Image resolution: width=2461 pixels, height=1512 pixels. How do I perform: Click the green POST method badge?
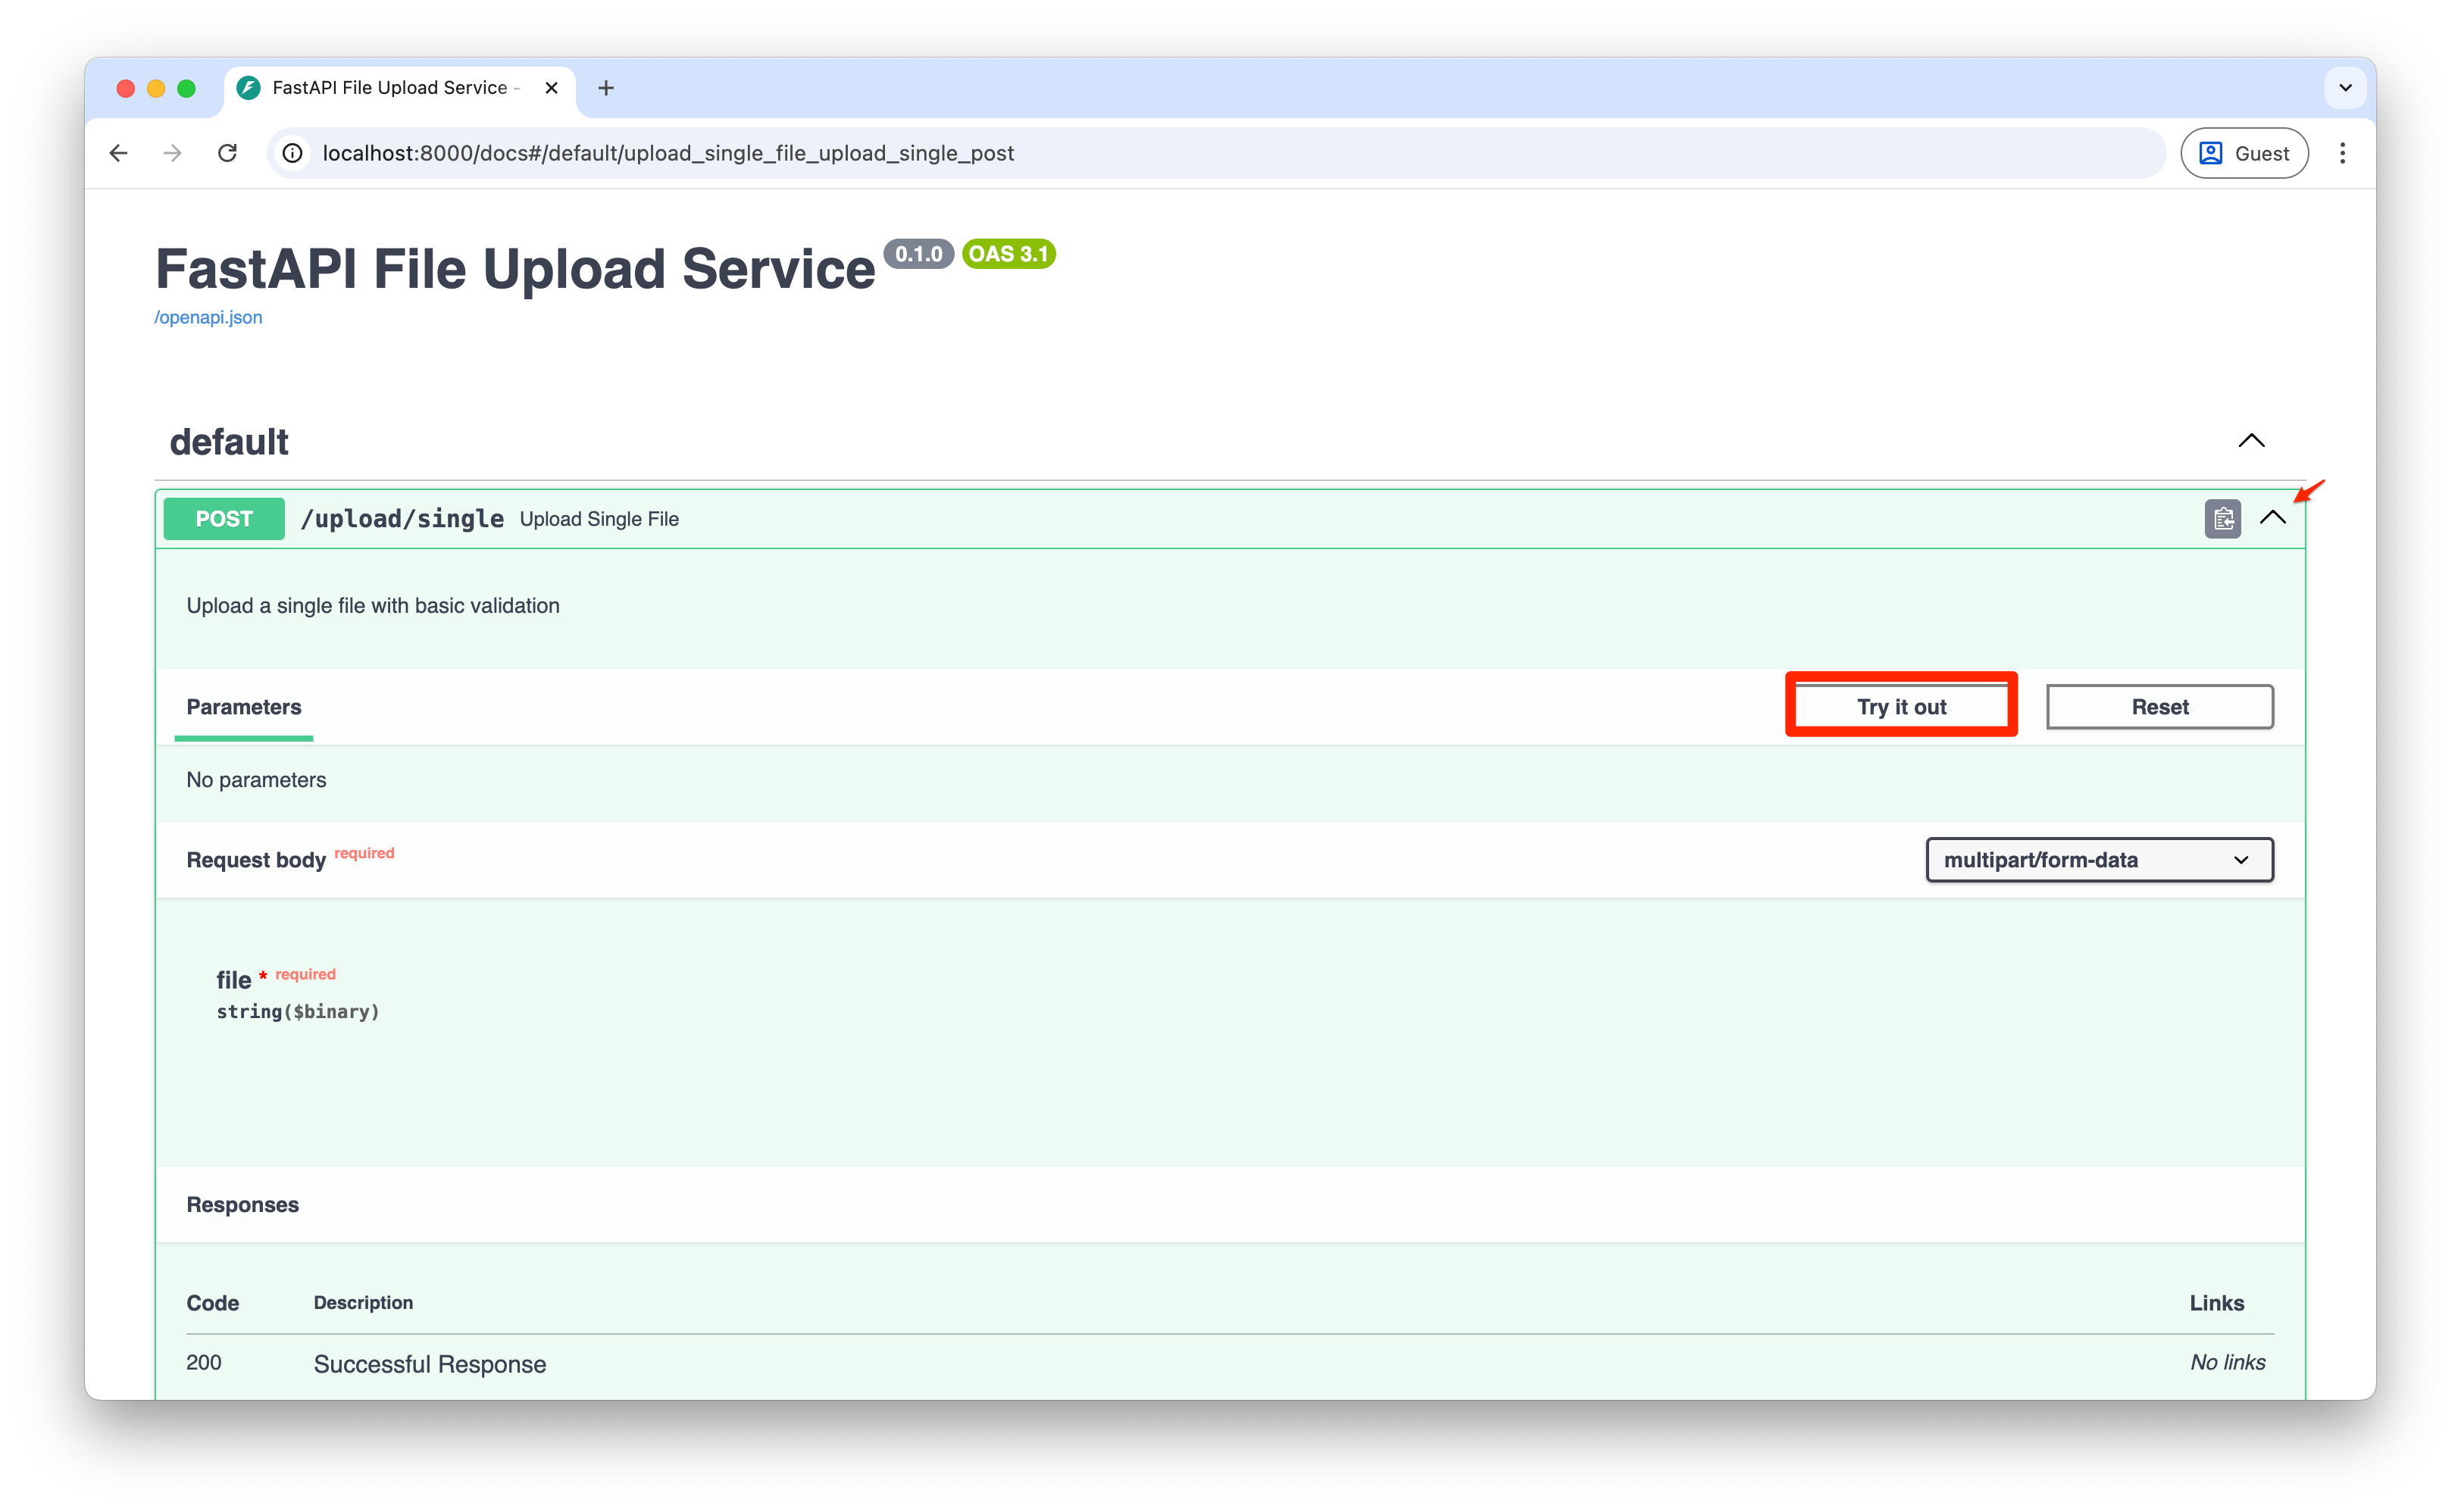pos(224,519)
